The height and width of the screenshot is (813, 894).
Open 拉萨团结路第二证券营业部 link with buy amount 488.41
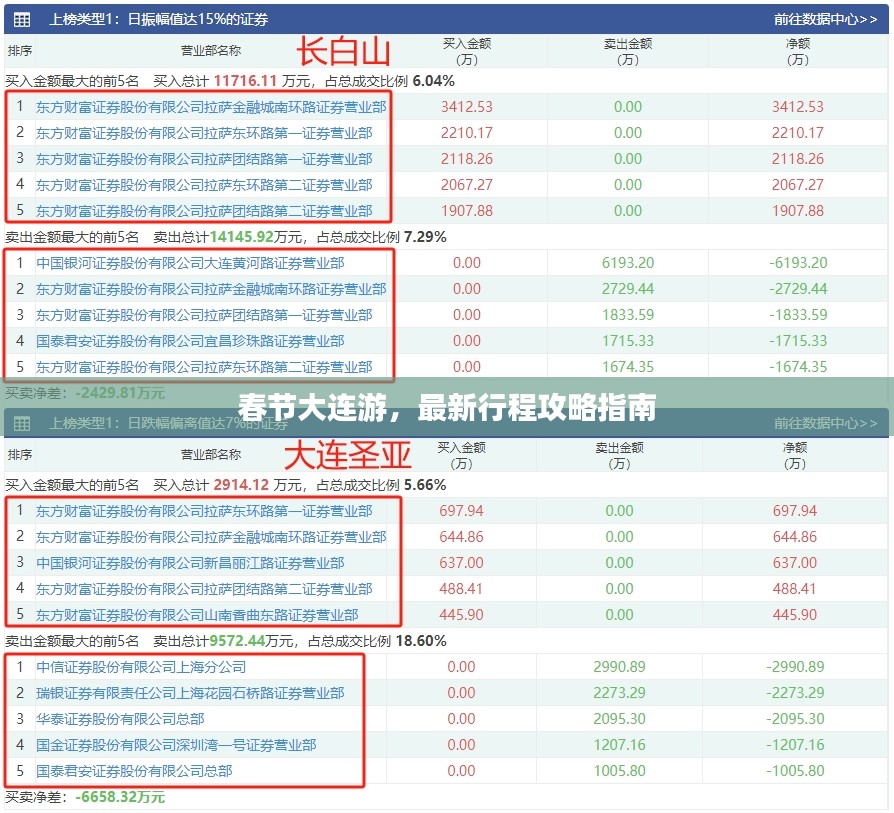(204, 589)
